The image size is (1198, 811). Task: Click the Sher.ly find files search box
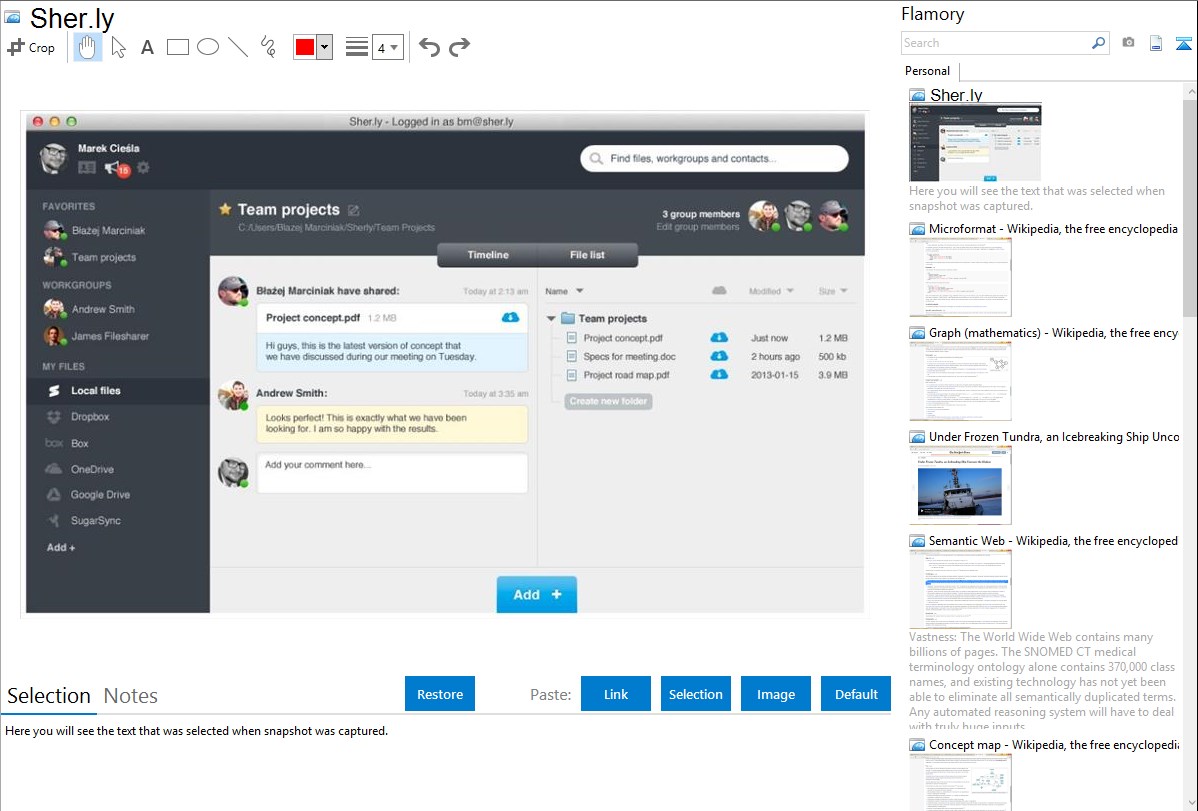point(714,159)
